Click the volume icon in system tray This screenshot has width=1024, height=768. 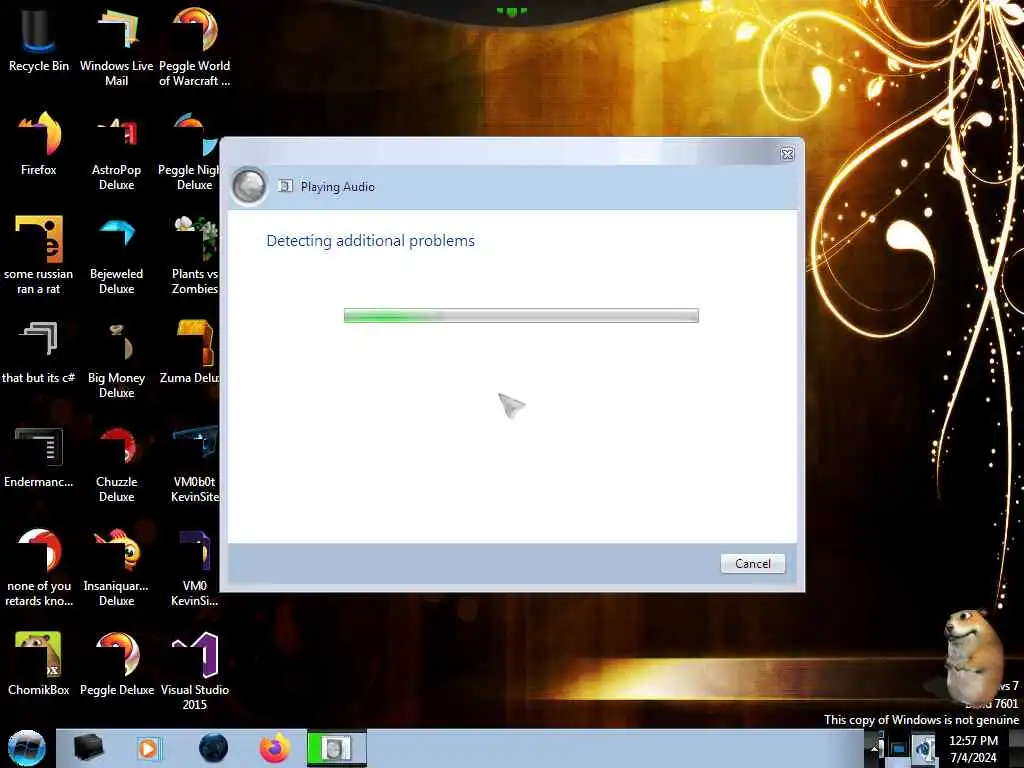click(x=925, y=748)
